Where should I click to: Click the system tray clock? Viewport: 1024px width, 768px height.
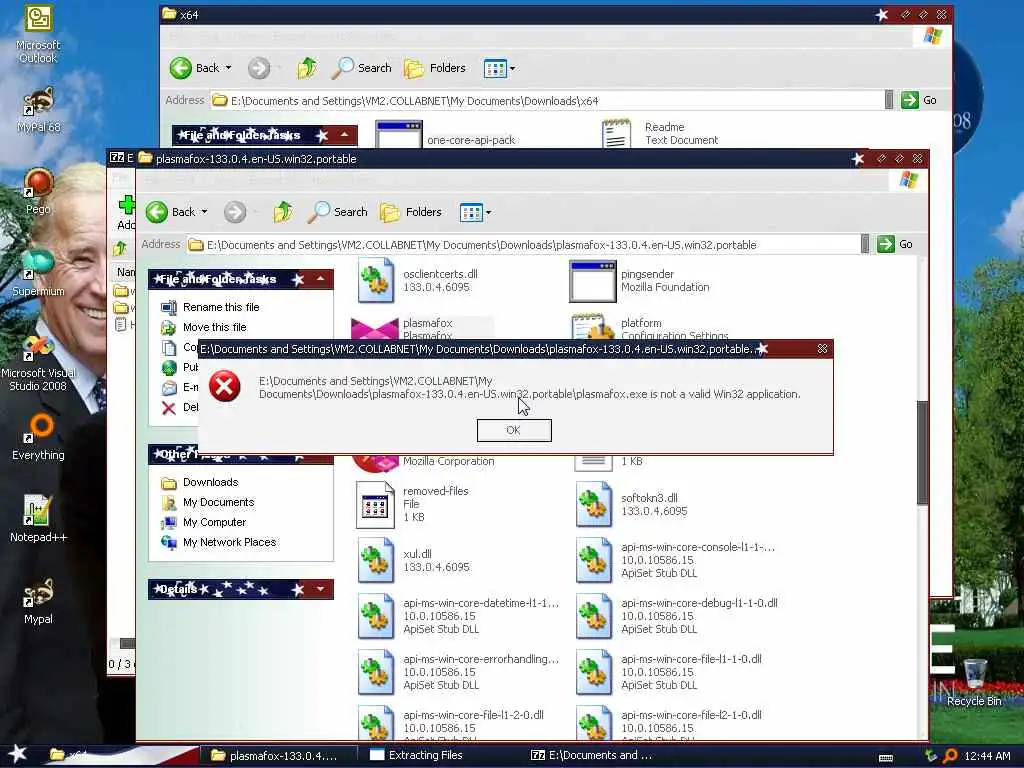[x=987, y=756]
